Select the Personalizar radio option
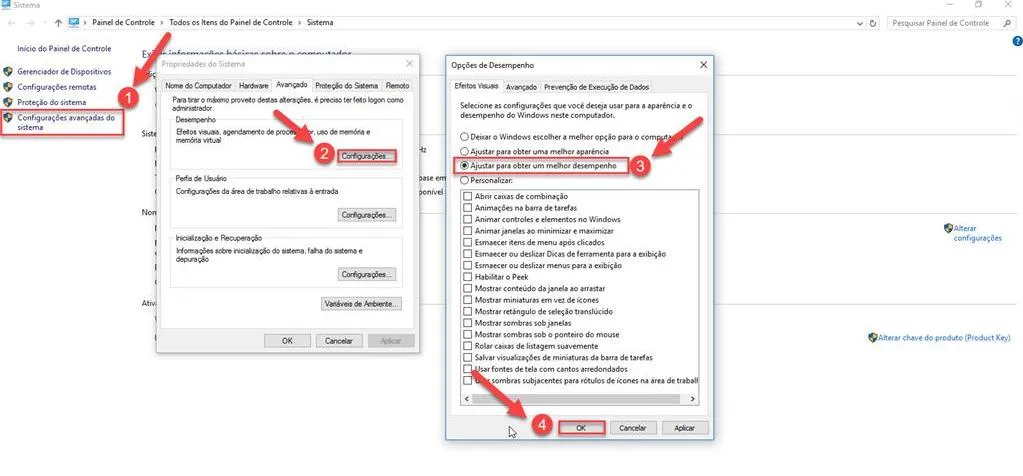 pos(464,180)
